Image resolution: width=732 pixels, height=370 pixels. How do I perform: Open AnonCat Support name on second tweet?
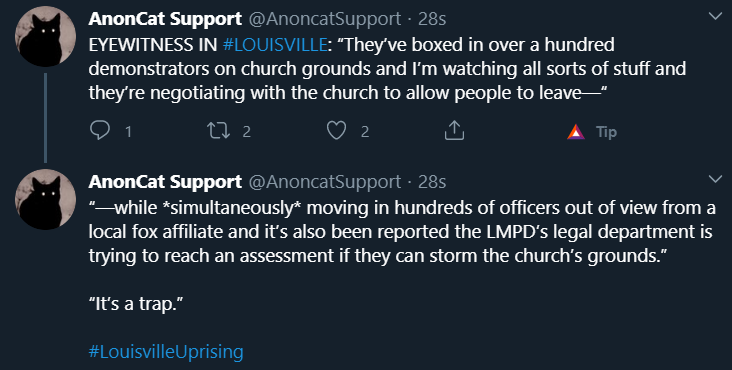coord(165,182)
